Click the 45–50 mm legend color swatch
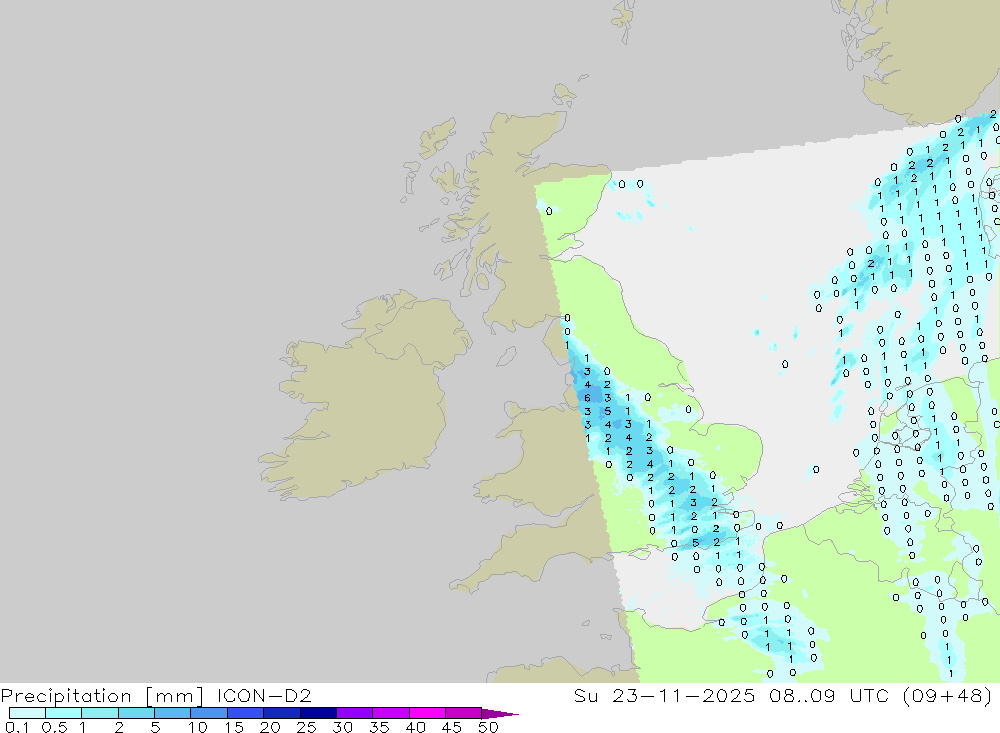 coord(464,713)
